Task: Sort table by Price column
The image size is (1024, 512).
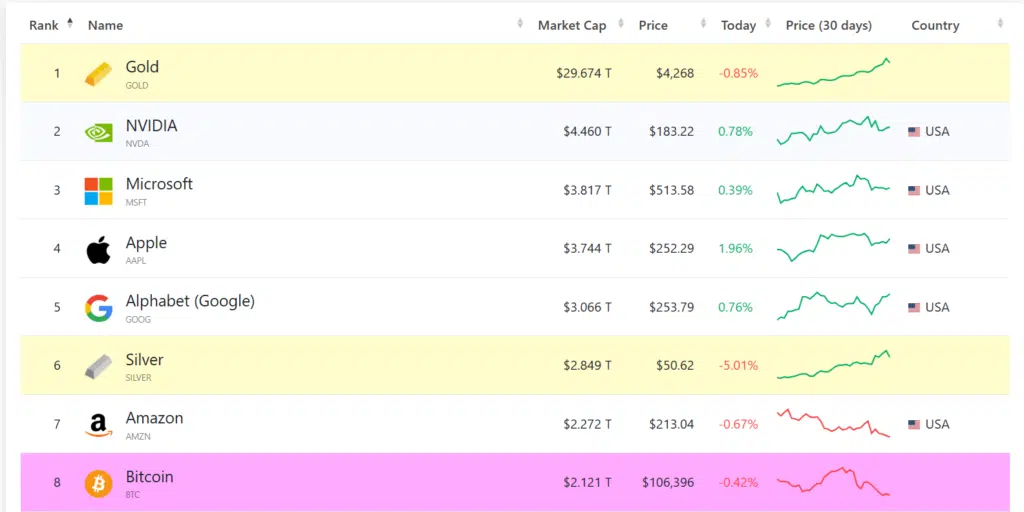Action: coord(653,25)
